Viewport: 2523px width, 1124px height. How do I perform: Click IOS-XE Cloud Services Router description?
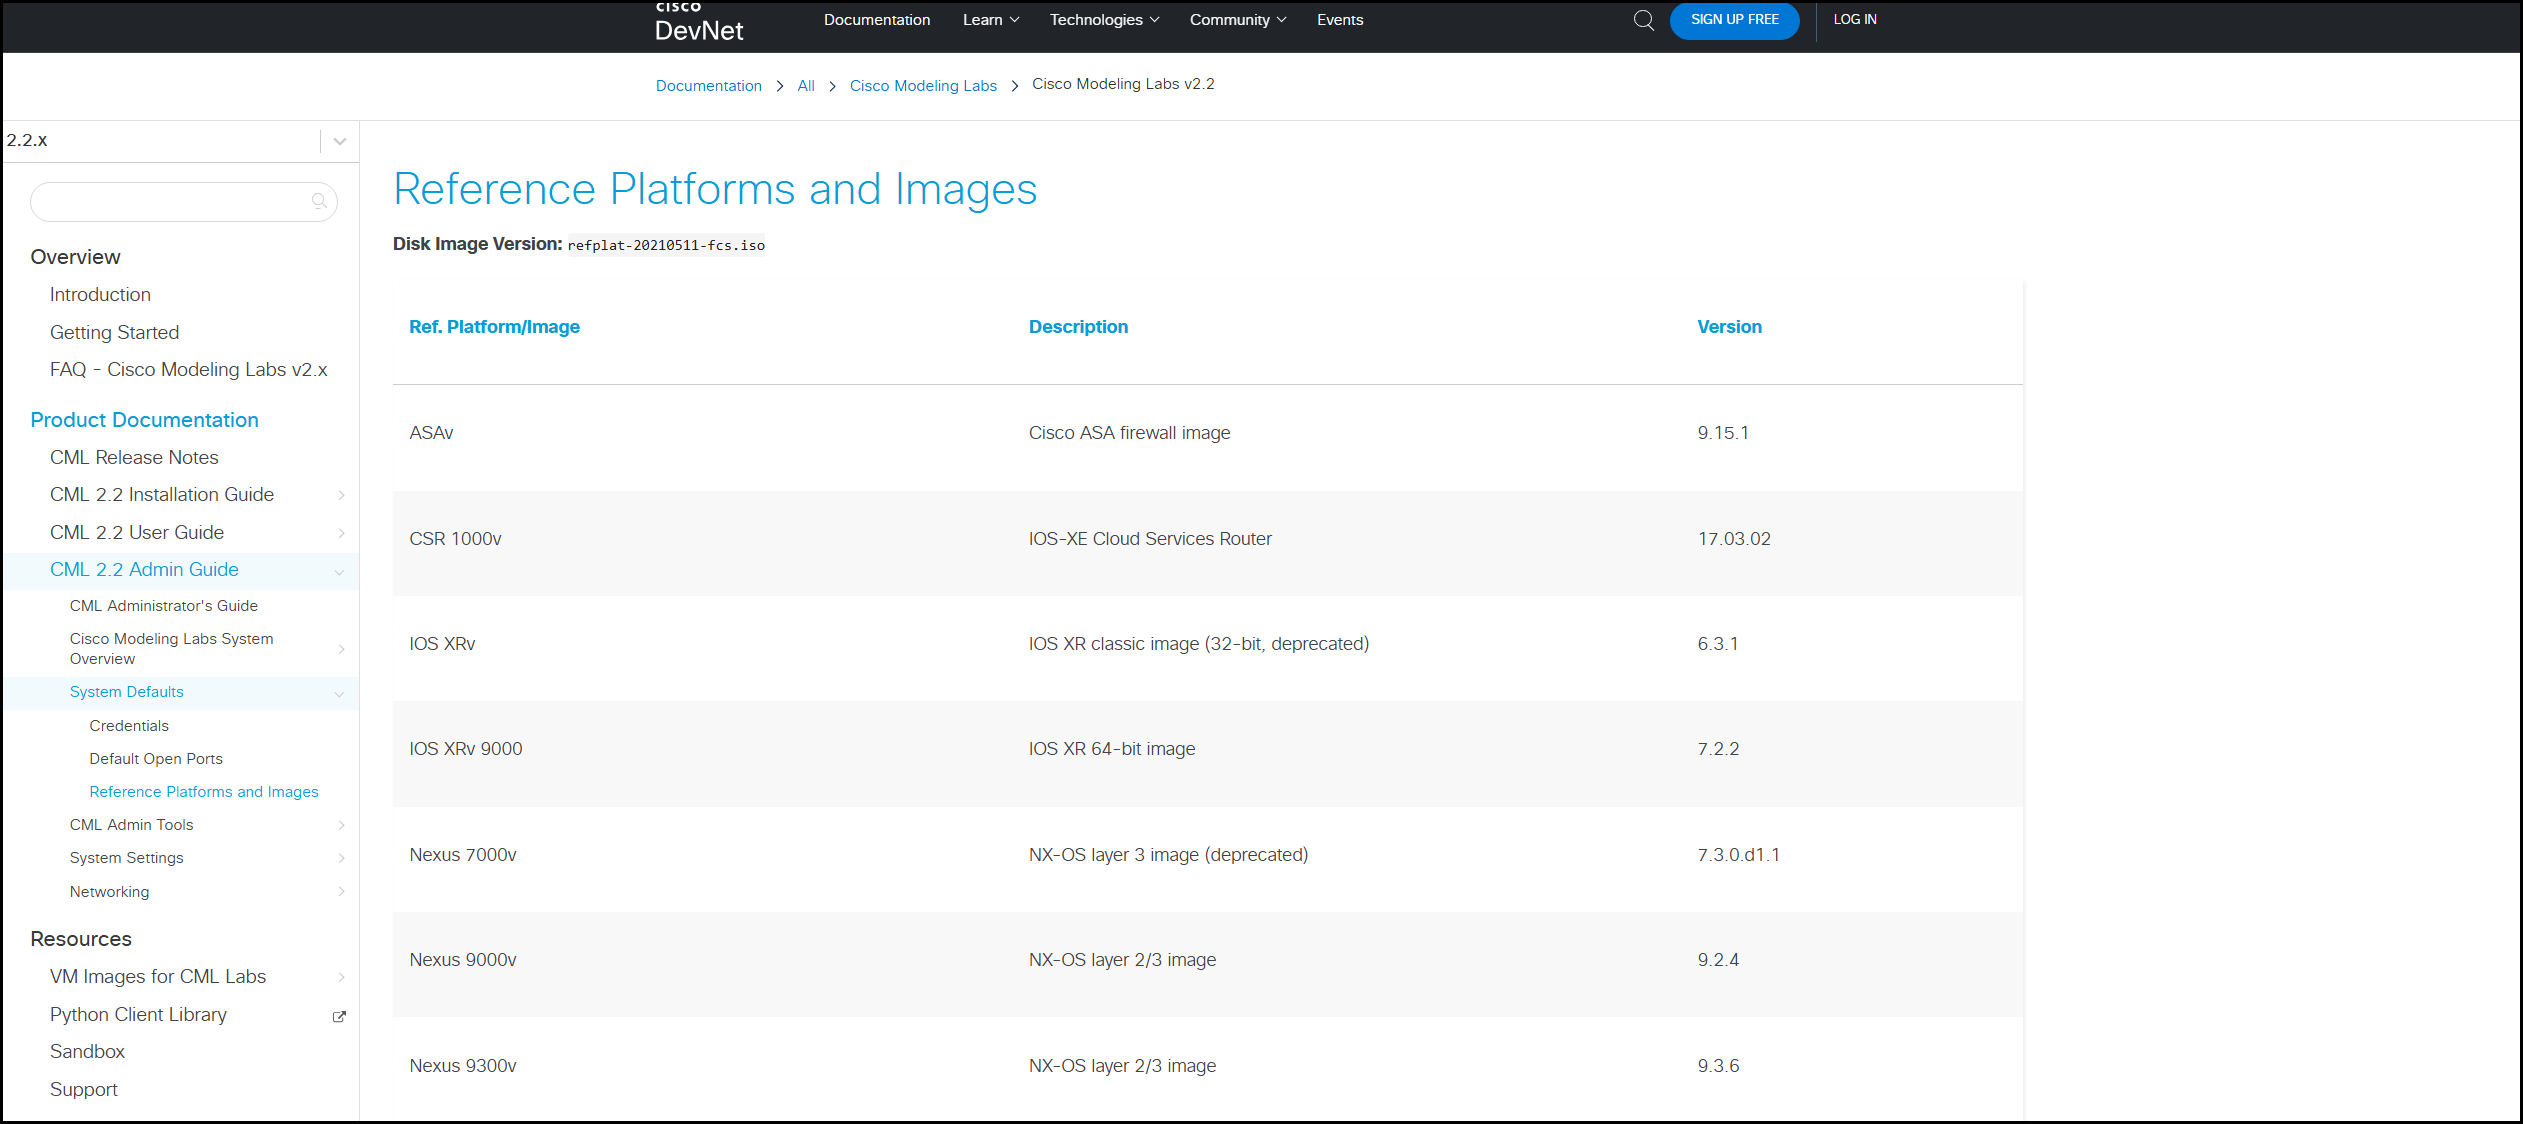(x=1150, y=539)
